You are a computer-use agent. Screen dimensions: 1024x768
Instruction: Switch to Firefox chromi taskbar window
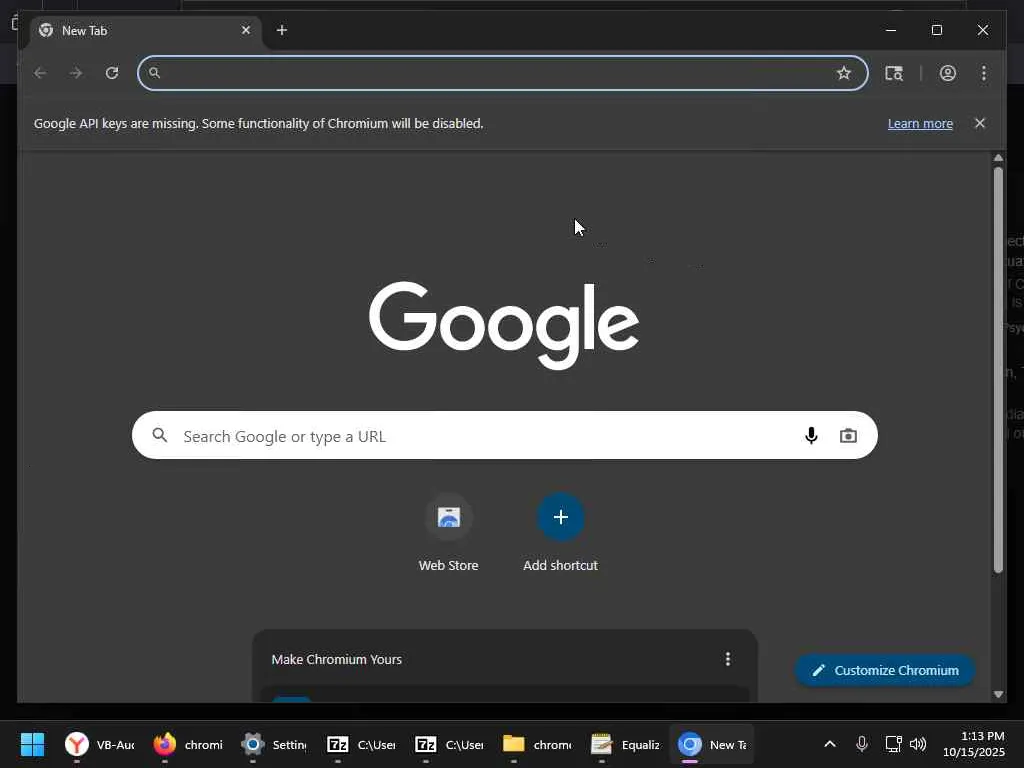pyautogui.click(x=189, y=744)
